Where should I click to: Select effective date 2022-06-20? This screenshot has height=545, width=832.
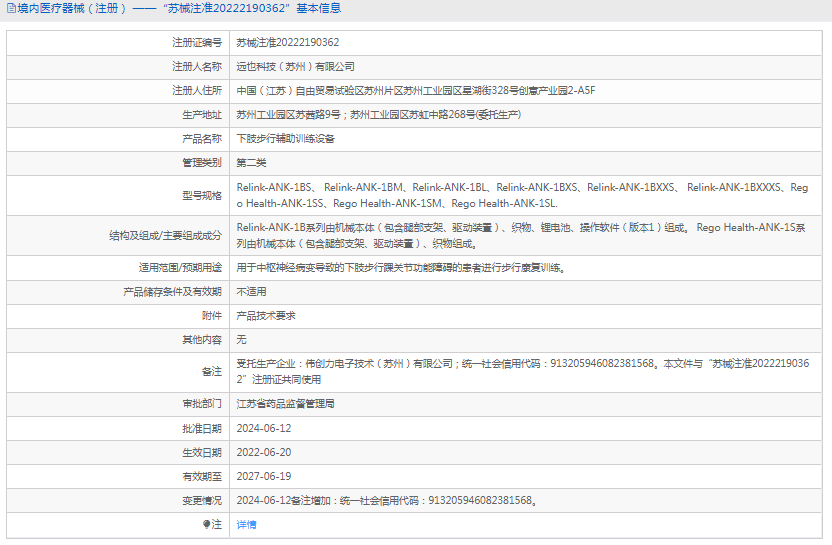pos(264,452)
